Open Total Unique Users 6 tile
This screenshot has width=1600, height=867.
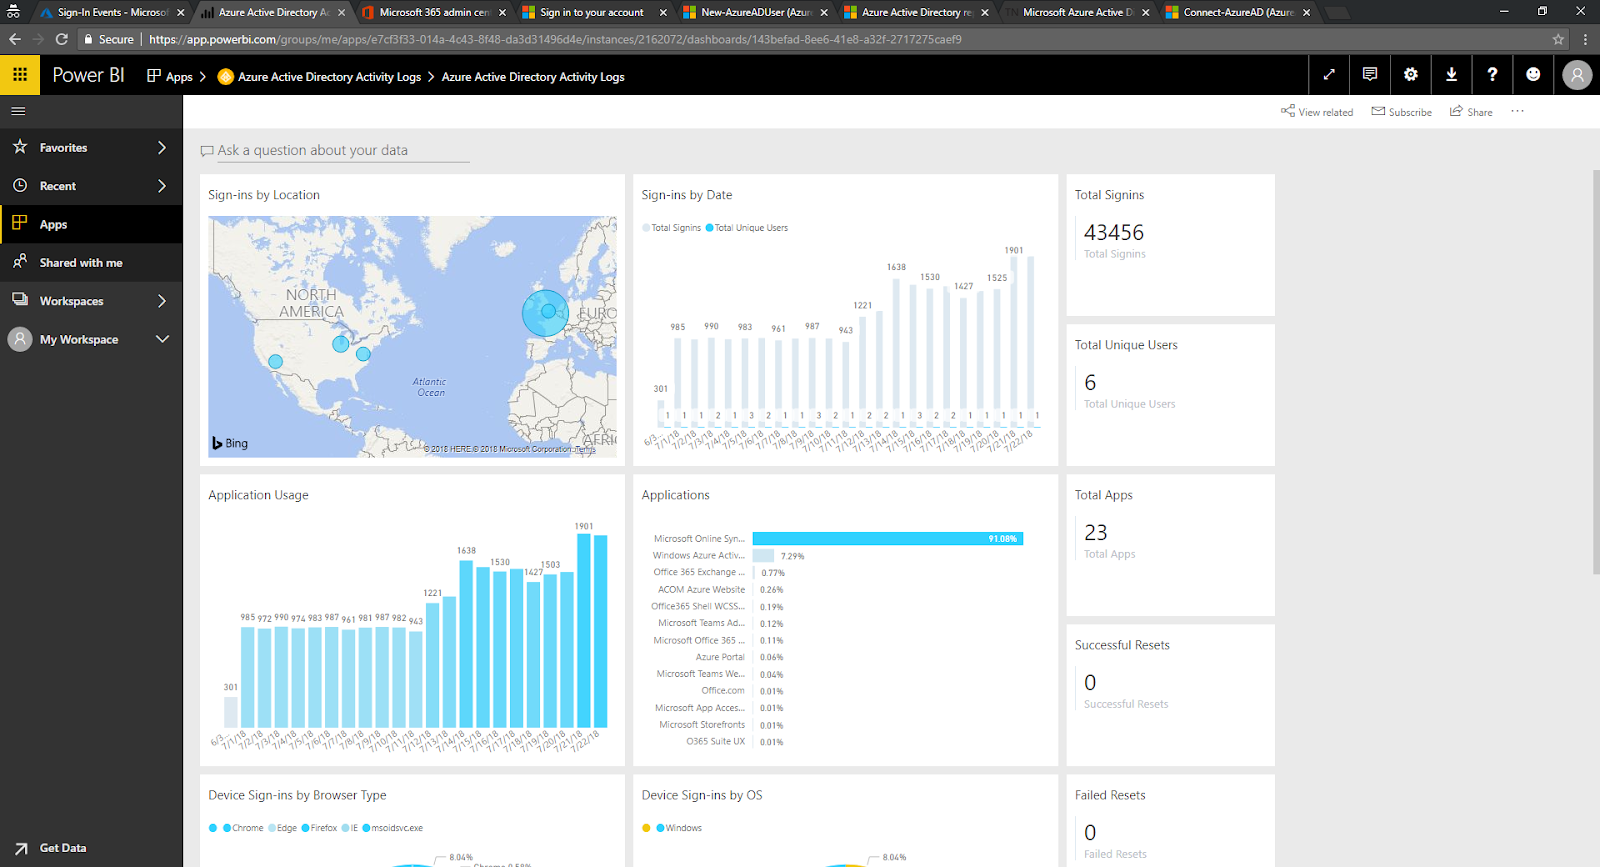[1170, 395]
